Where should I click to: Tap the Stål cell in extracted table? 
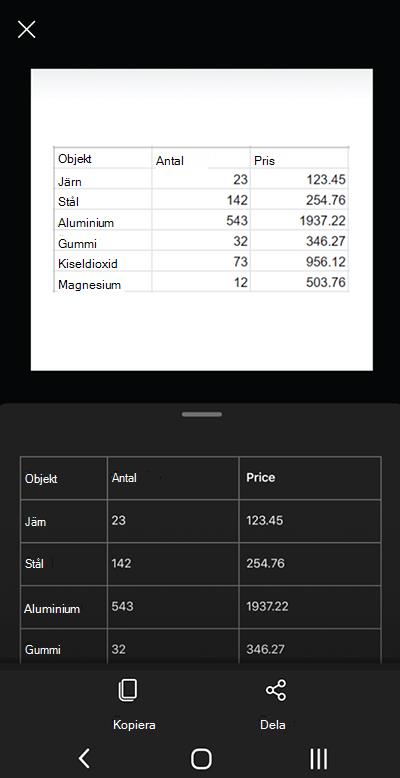pos(64,564)
